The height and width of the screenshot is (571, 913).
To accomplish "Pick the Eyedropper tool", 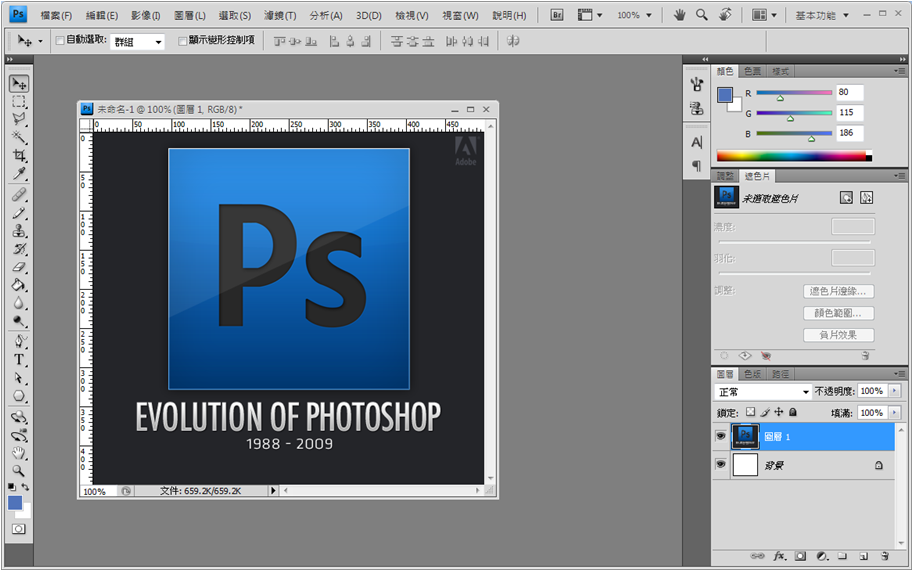I will tap(19, 174).
